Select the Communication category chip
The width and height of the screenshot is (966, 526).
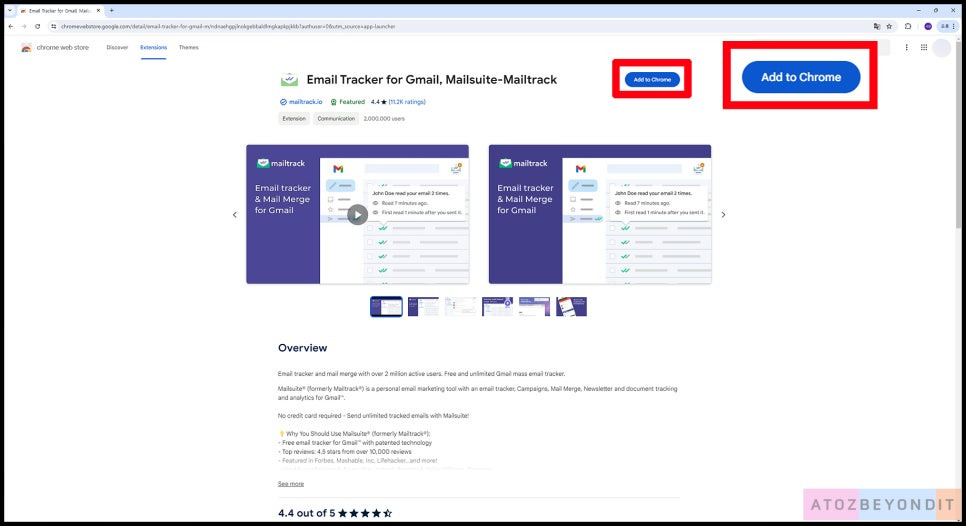(x=336, y=118)
